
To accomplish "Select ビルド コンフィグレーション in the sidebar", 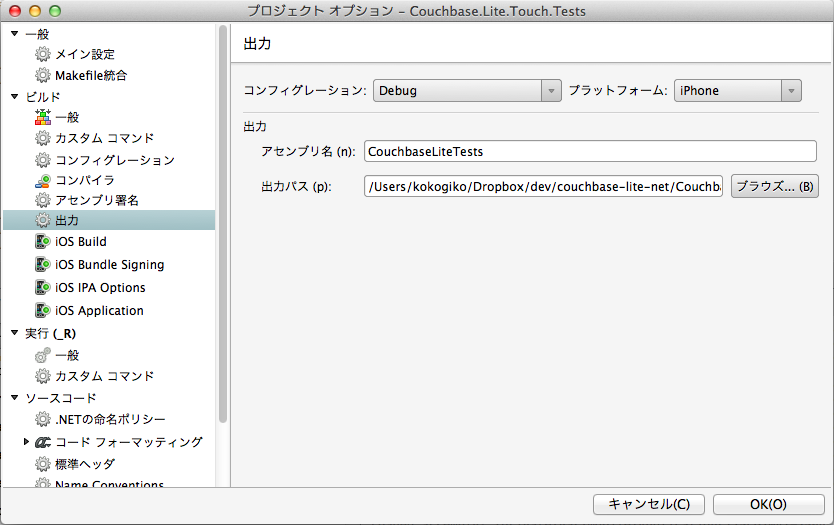I will (x=115, y=160).
